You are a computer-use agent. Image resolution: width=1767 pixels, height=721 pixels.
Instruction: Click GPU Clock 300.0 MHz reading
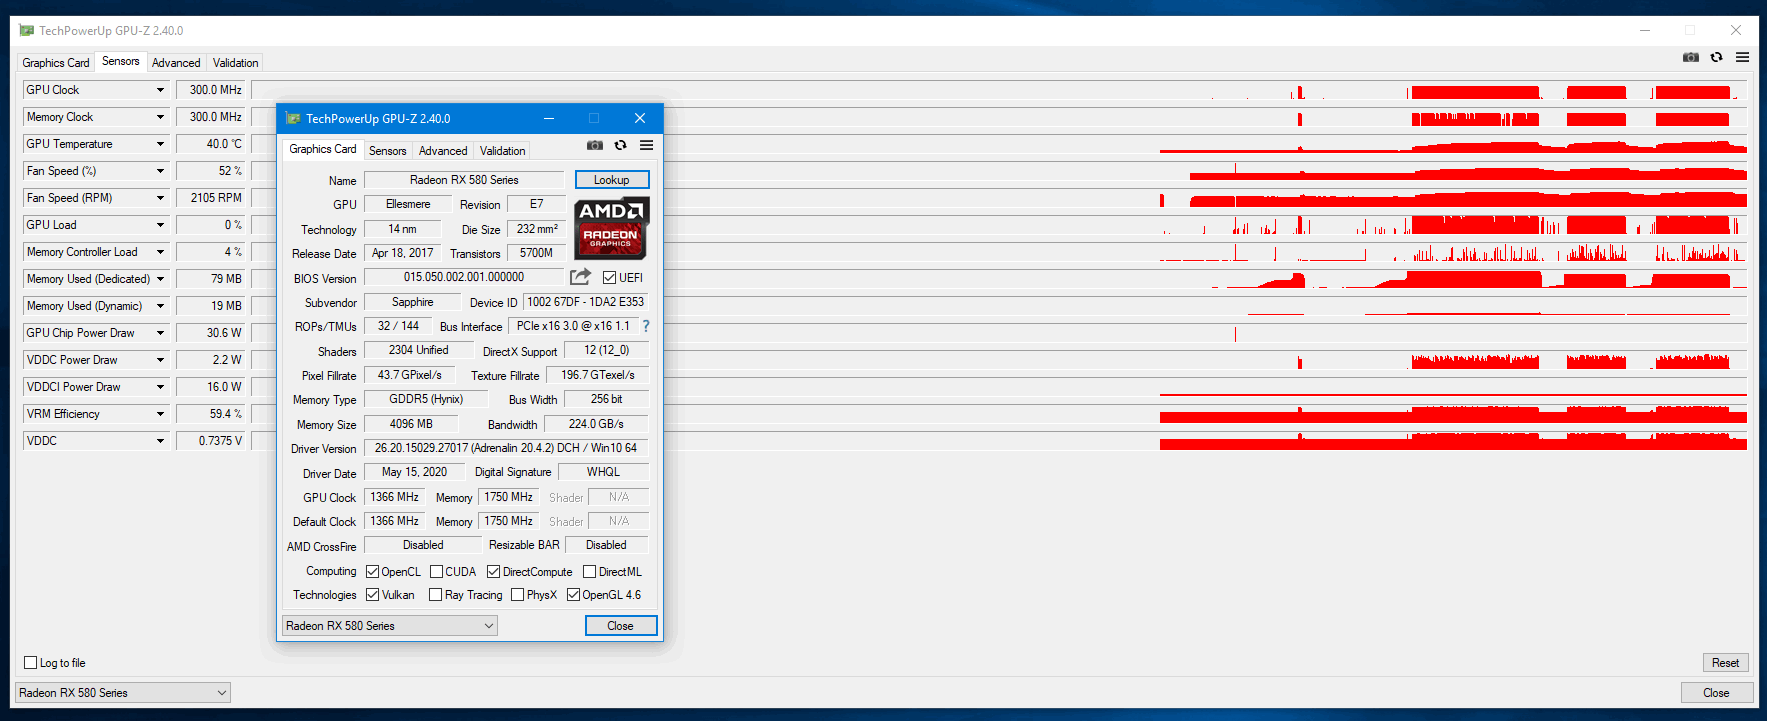tap(211, 90)
